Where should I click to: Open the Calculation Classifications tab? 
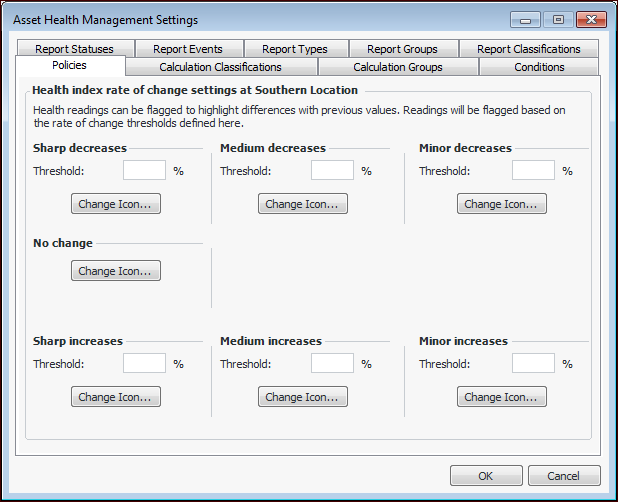click(220, 67)
